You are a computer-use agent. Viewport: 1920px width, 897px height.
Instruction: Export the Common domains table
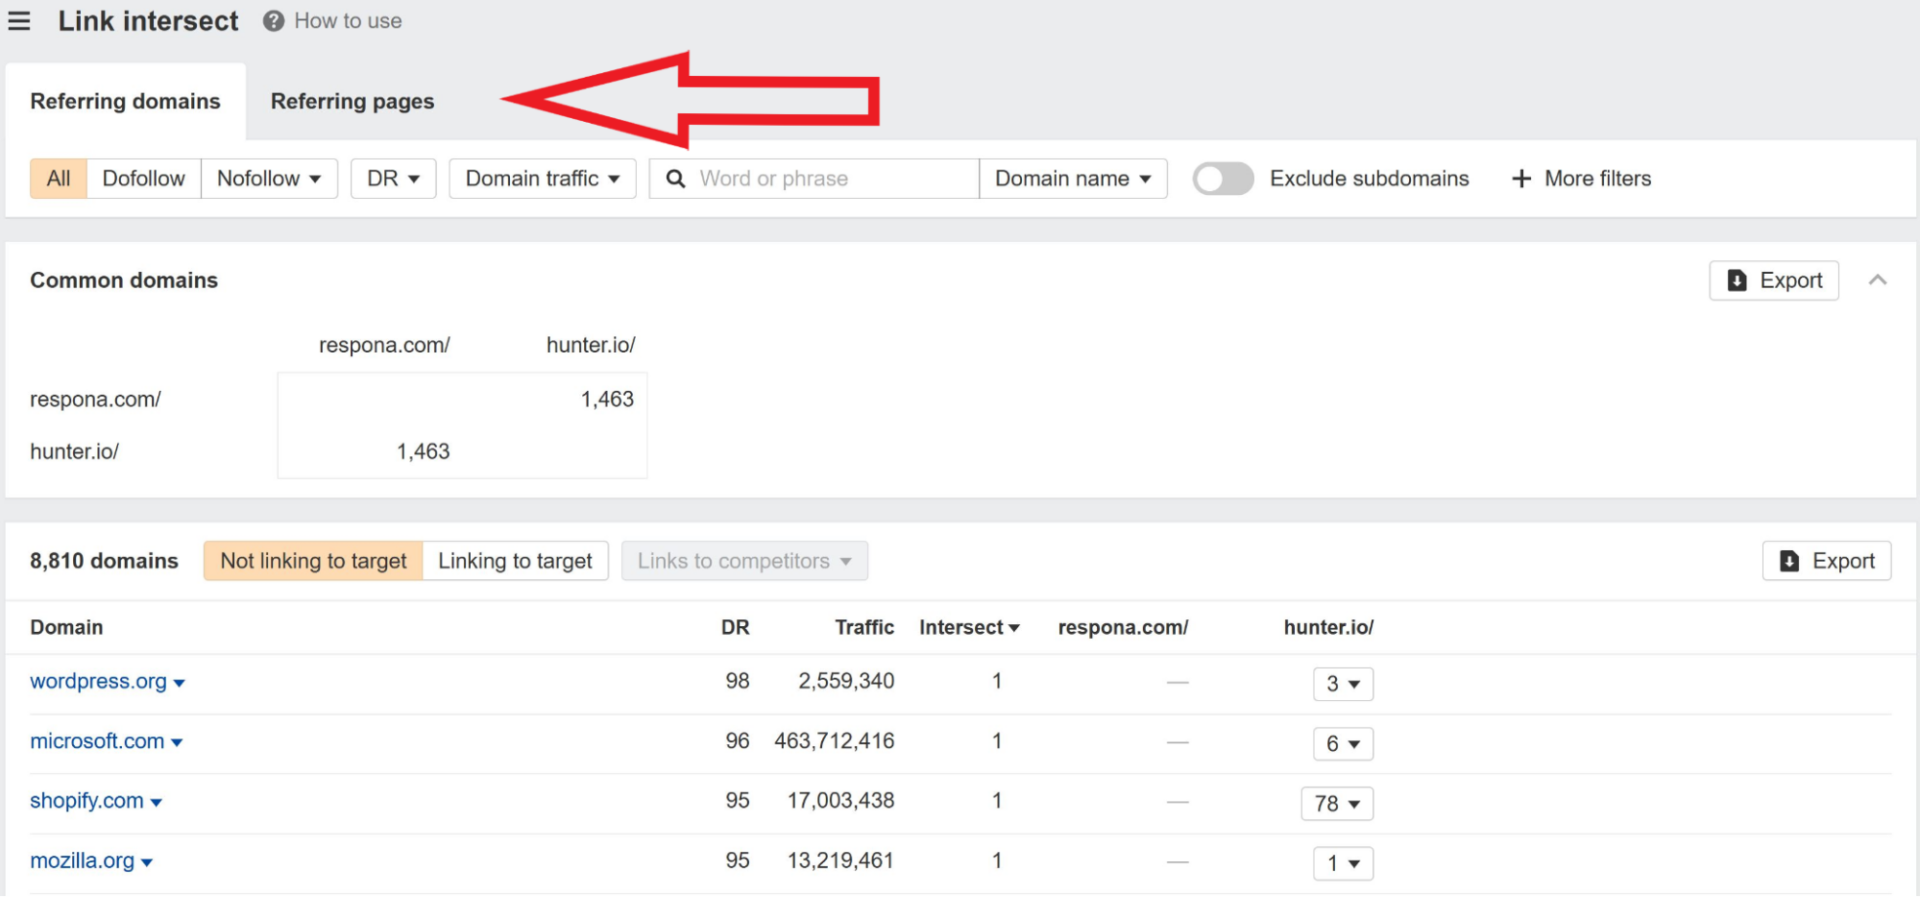1774,281
